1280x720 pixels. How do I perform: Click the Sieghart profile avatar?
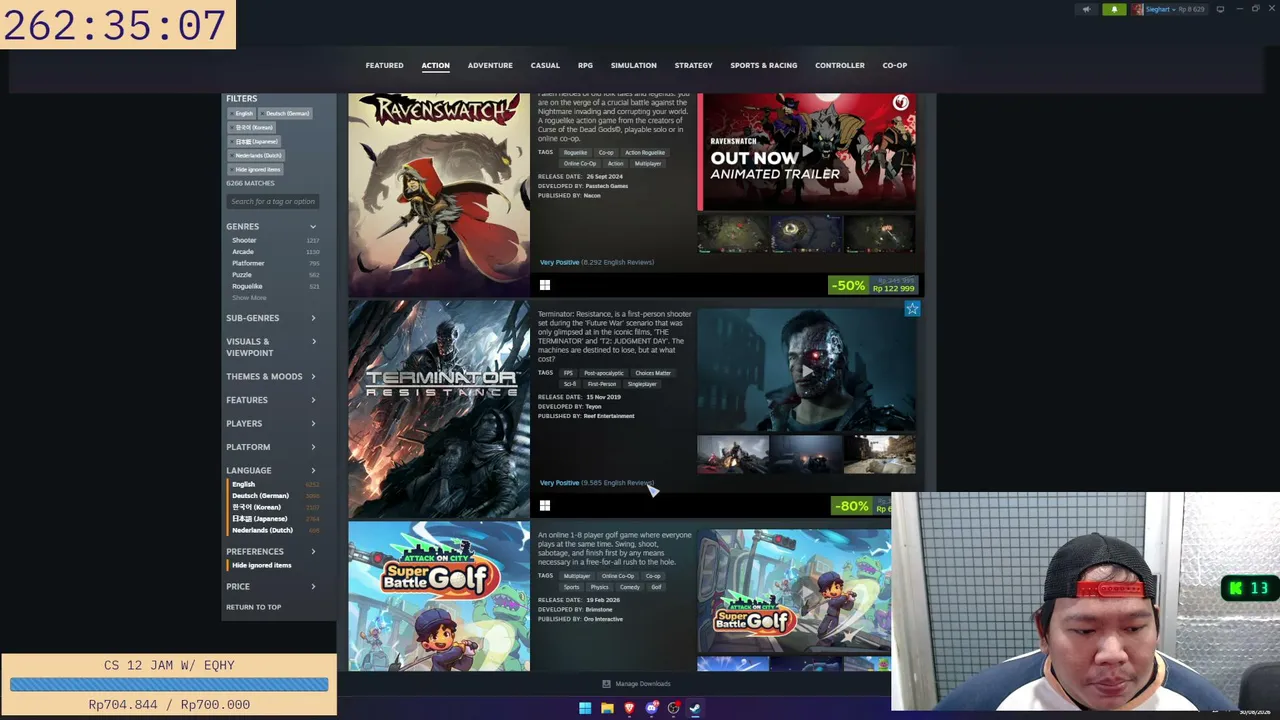(x=1138, y=9)
